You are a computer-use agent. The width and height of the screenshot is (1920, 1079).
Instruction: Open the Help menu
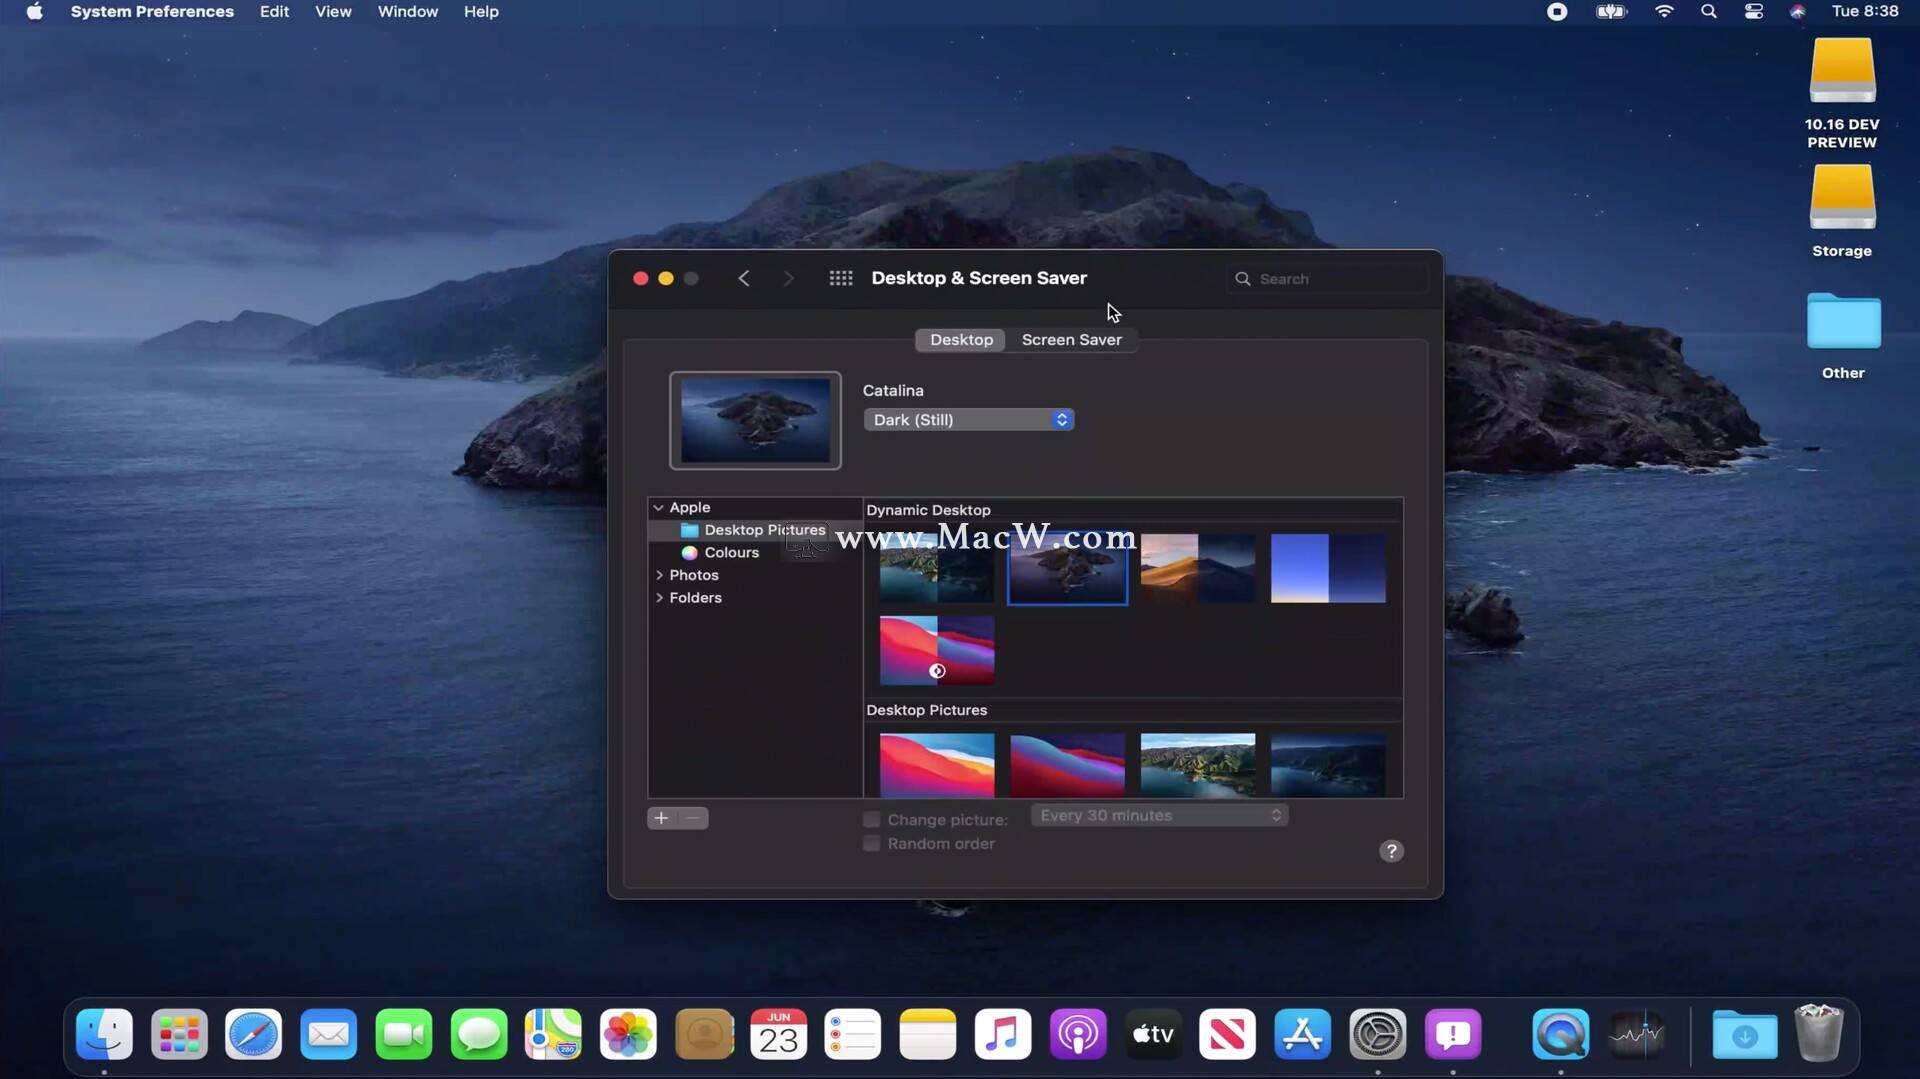click(x=481, y=11)
